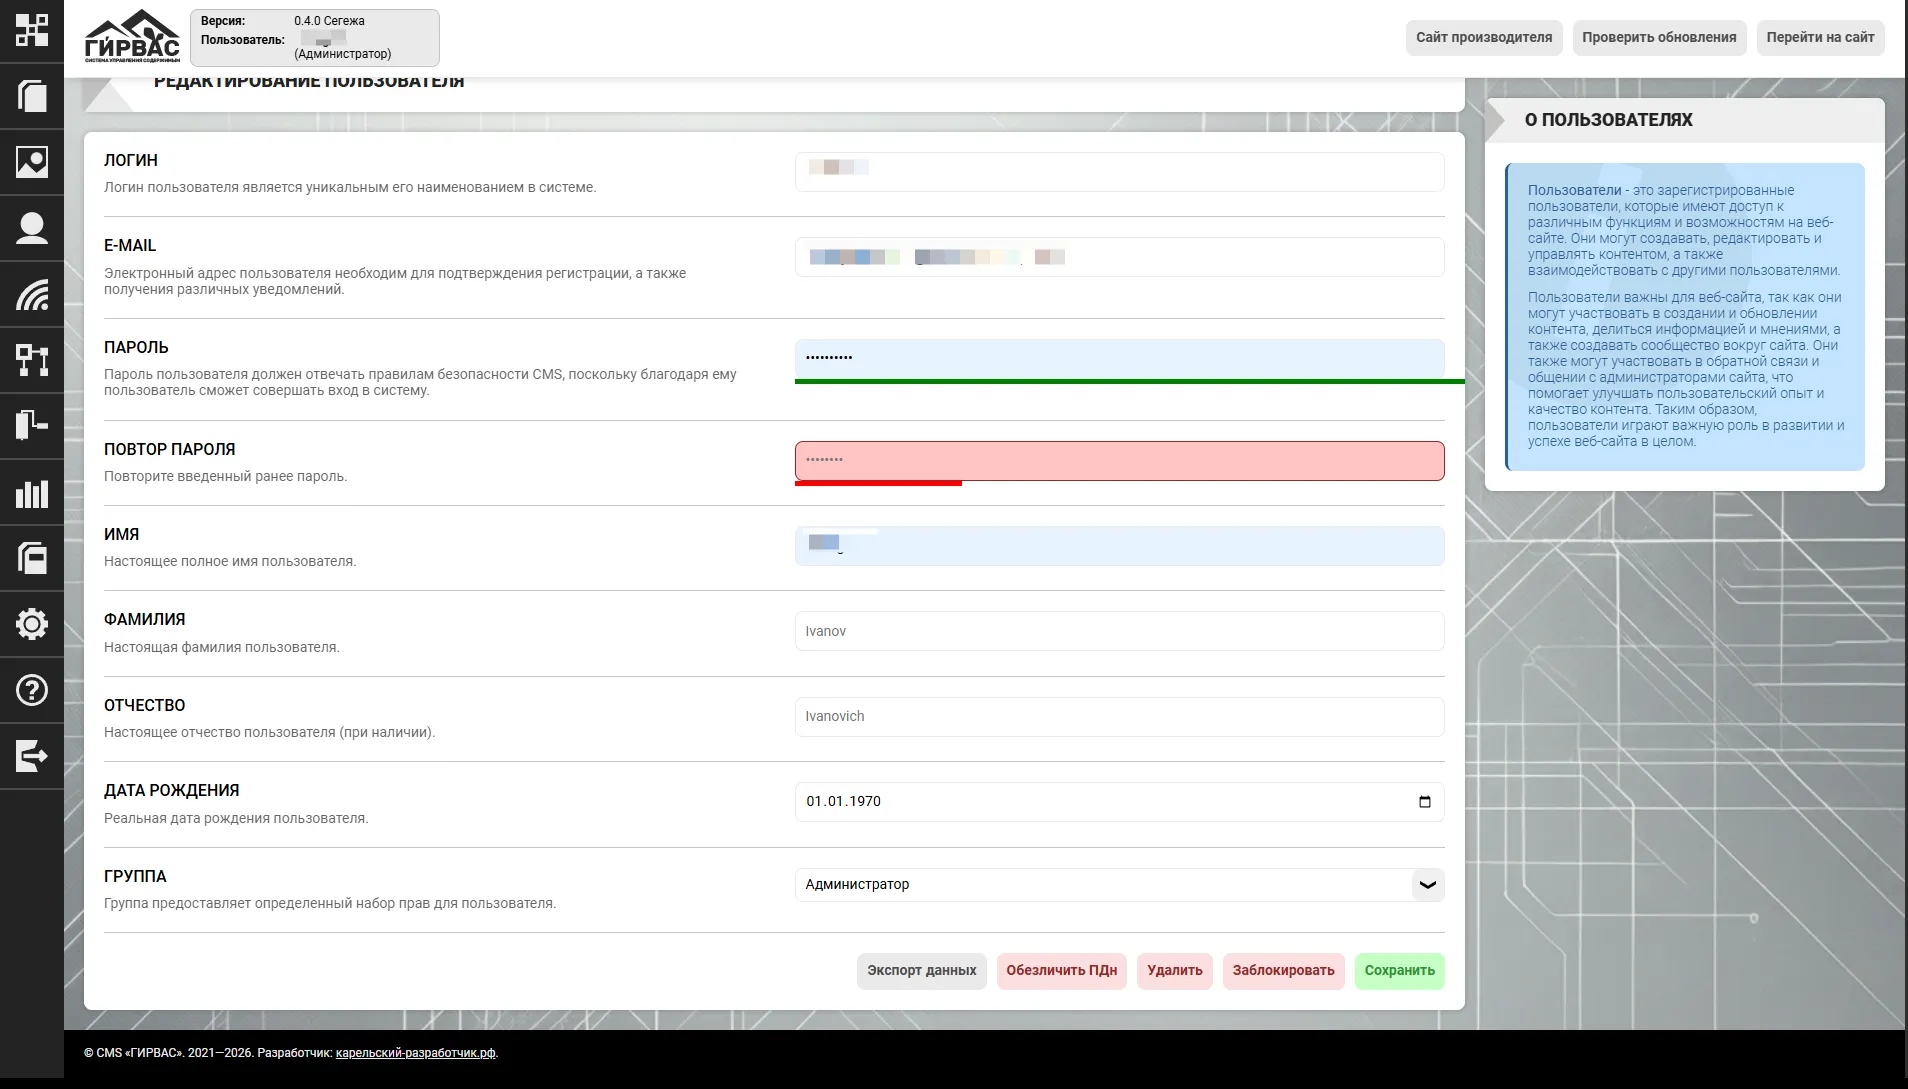Click Перейти на сайт button
Image resolution: width=1908 pixels, height=1089 pixels.
(x=1820, y=37)
